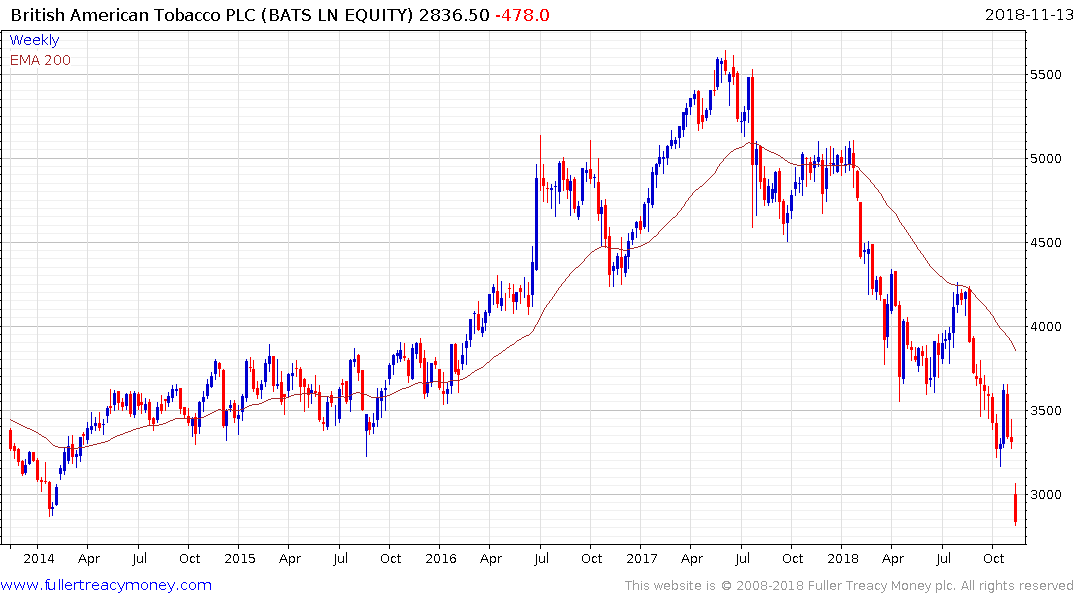The width and height of the screenshot is (1075, 600).
Task: Click the 2014 year label on time axis
Action: 38,558
